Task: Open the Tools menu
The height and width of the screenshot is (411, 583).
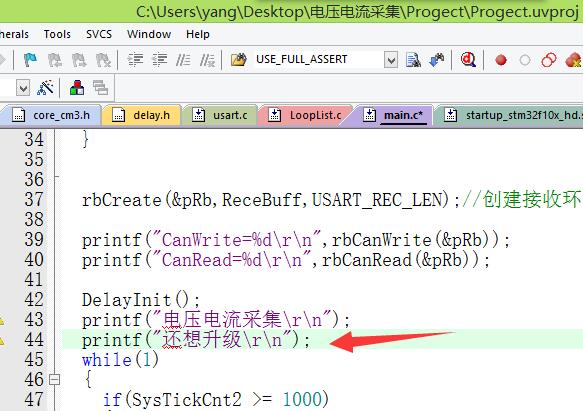Action: coord(57,34)
